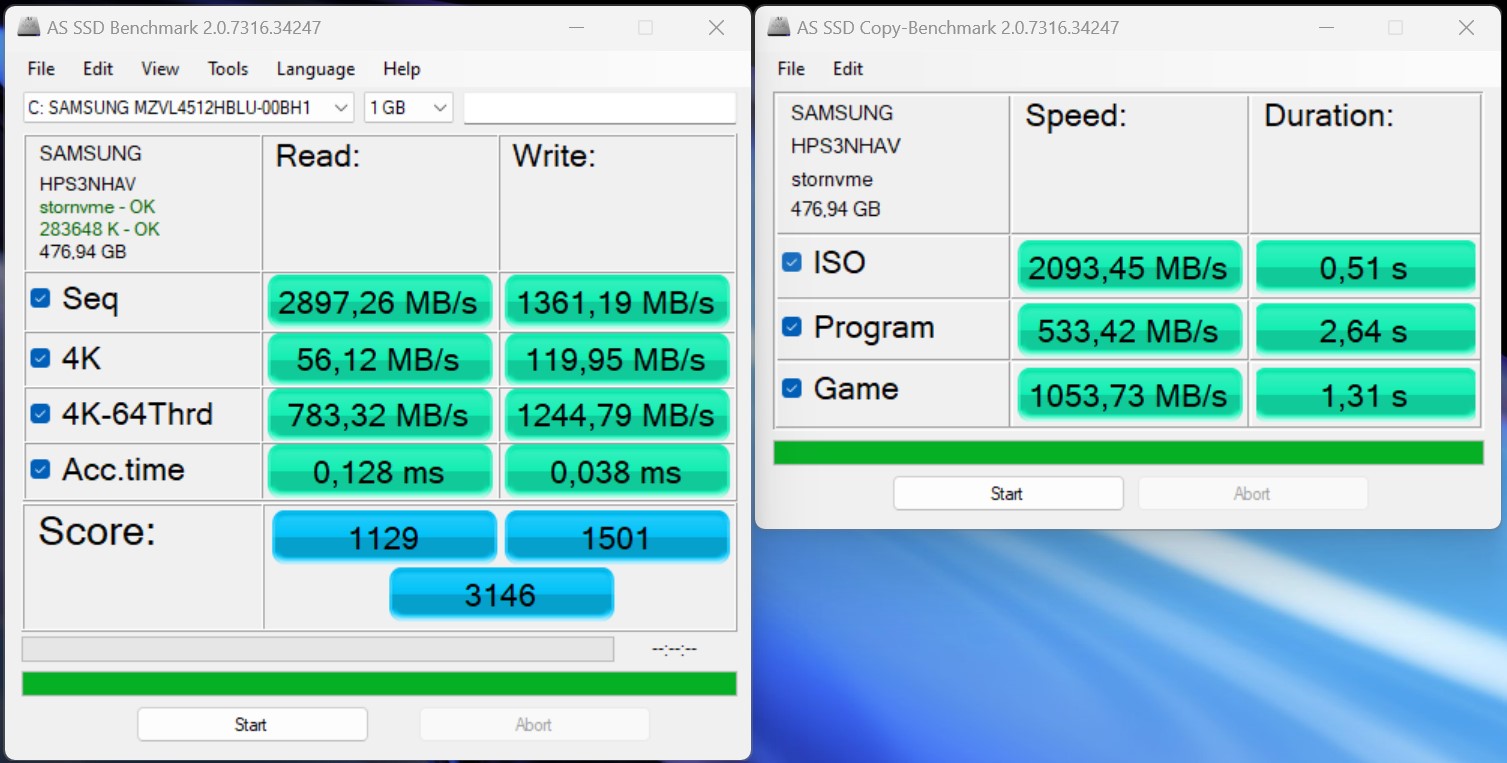Click the Score: label
Screen dimensions: 1507x763
click(97, 531)
